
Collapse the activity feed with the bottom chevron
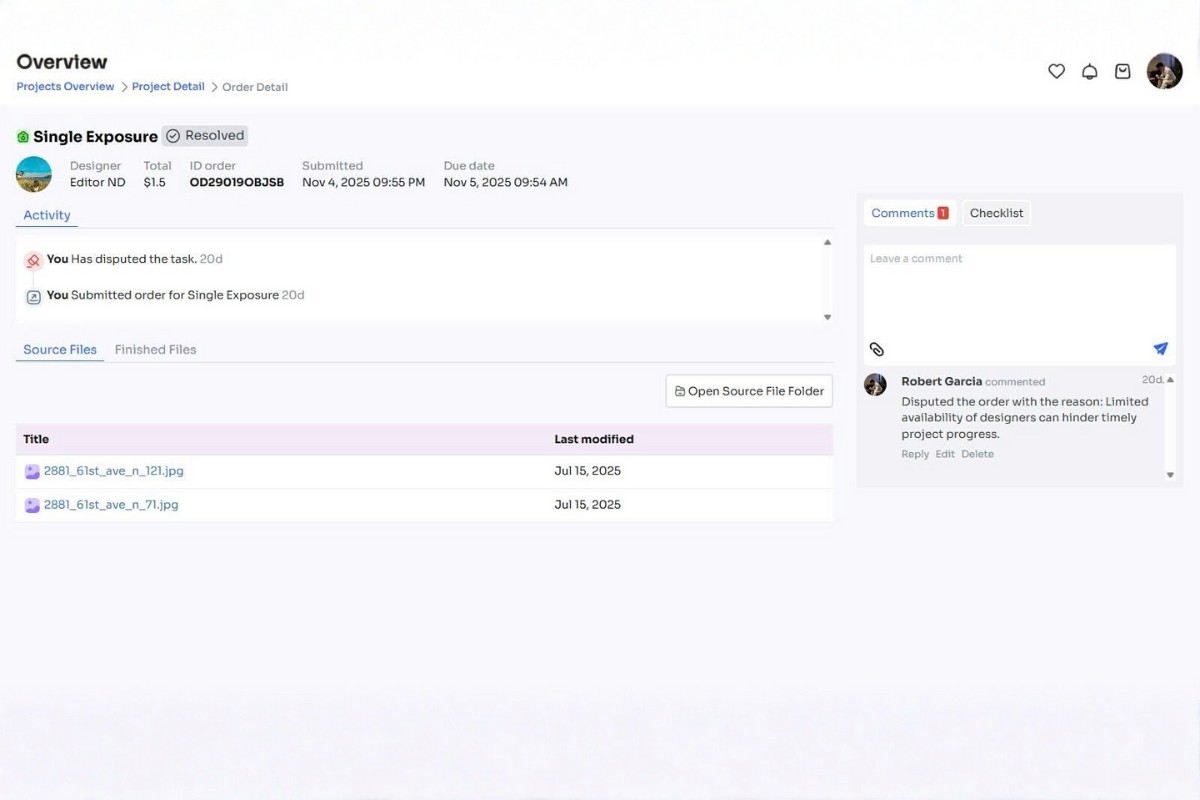pos(826,316)
